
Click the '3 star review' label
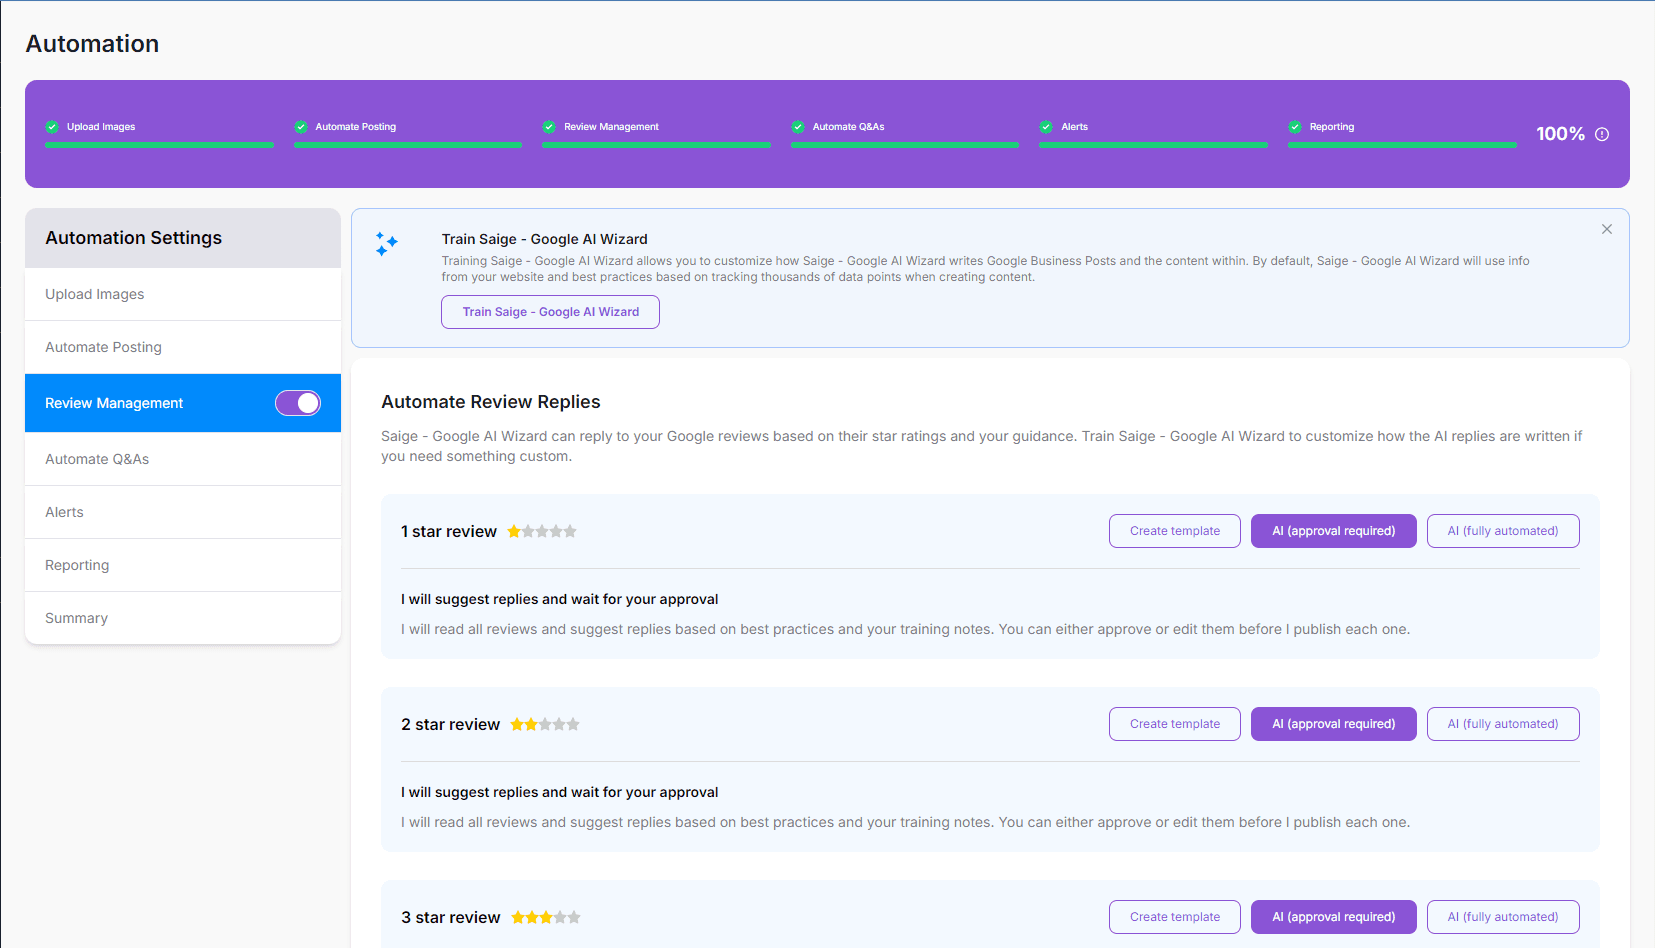tap(451, 917)
